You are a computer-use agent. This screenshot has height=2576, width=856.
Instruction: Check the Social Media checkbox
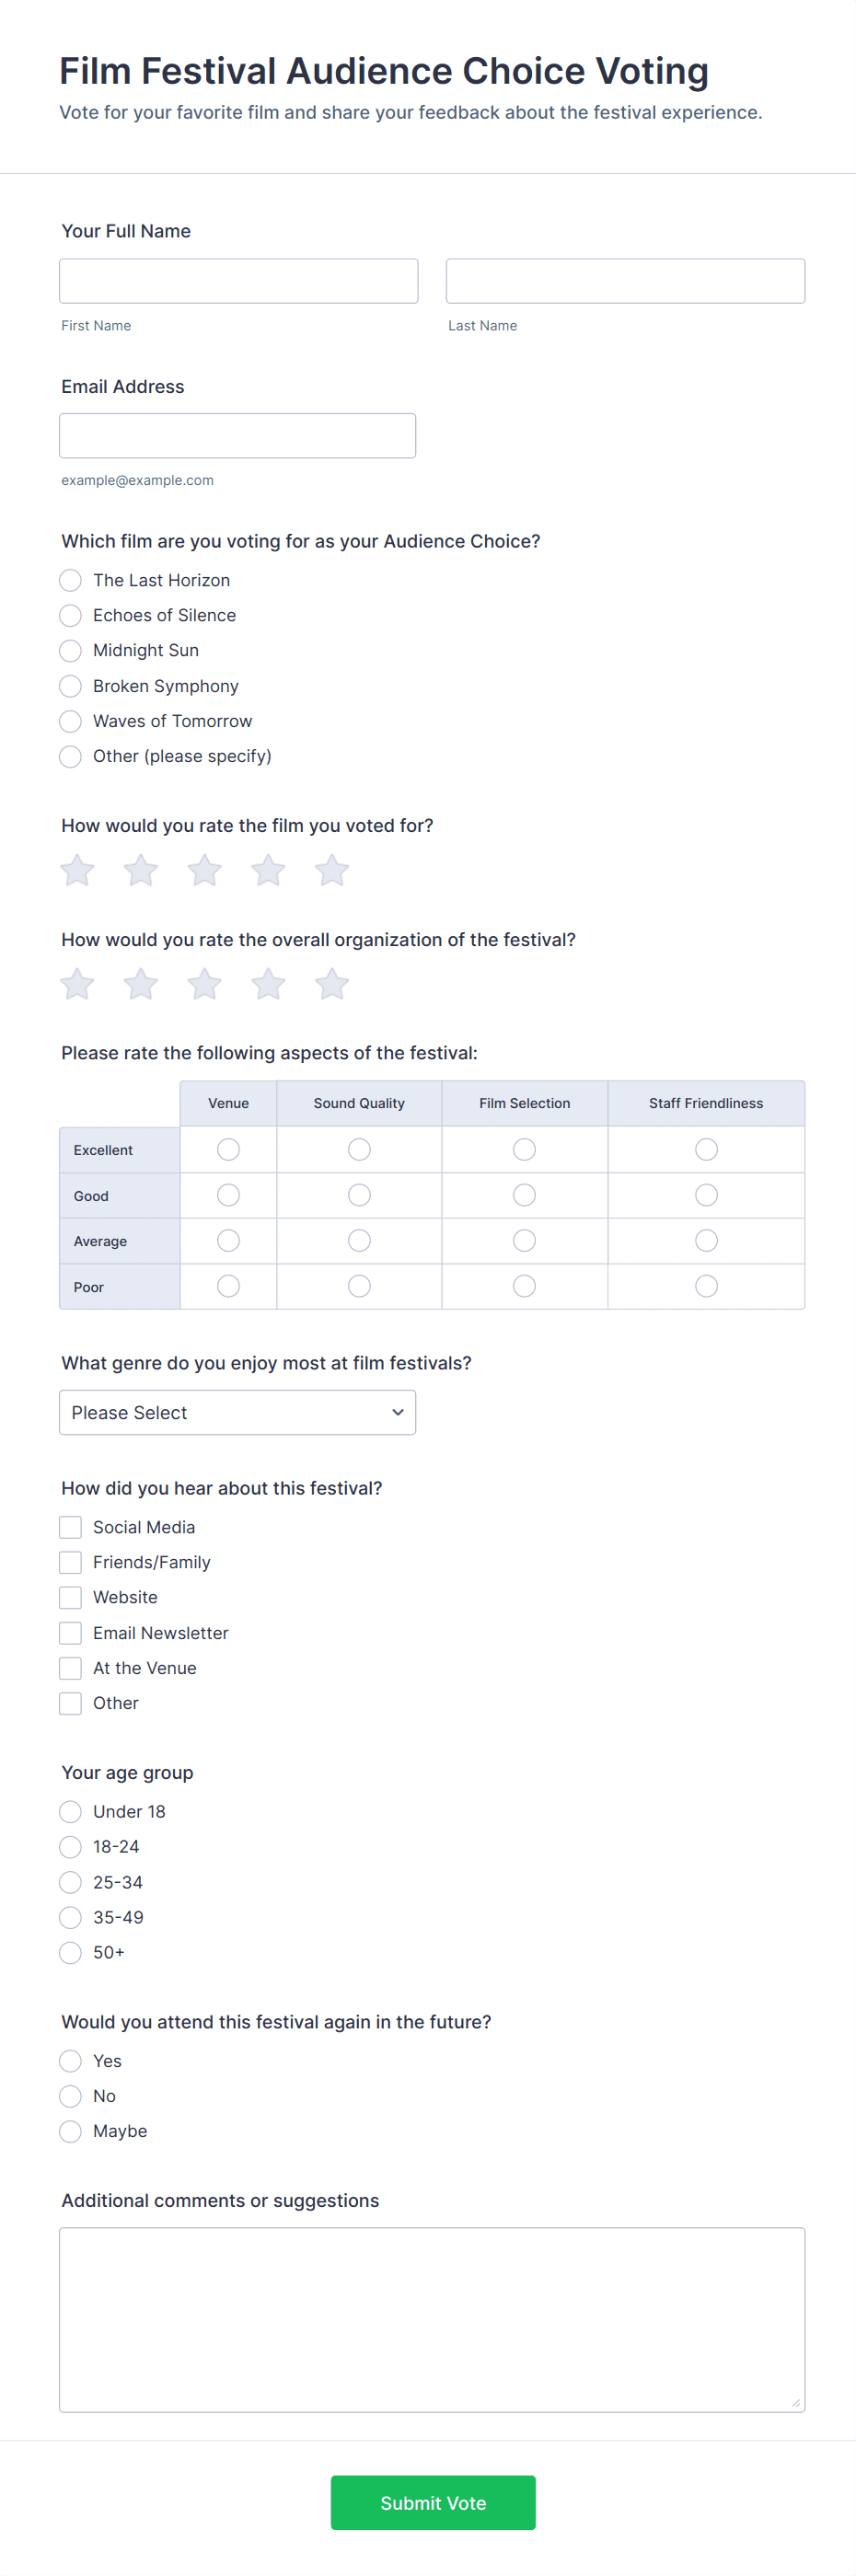coord(70,1527)
